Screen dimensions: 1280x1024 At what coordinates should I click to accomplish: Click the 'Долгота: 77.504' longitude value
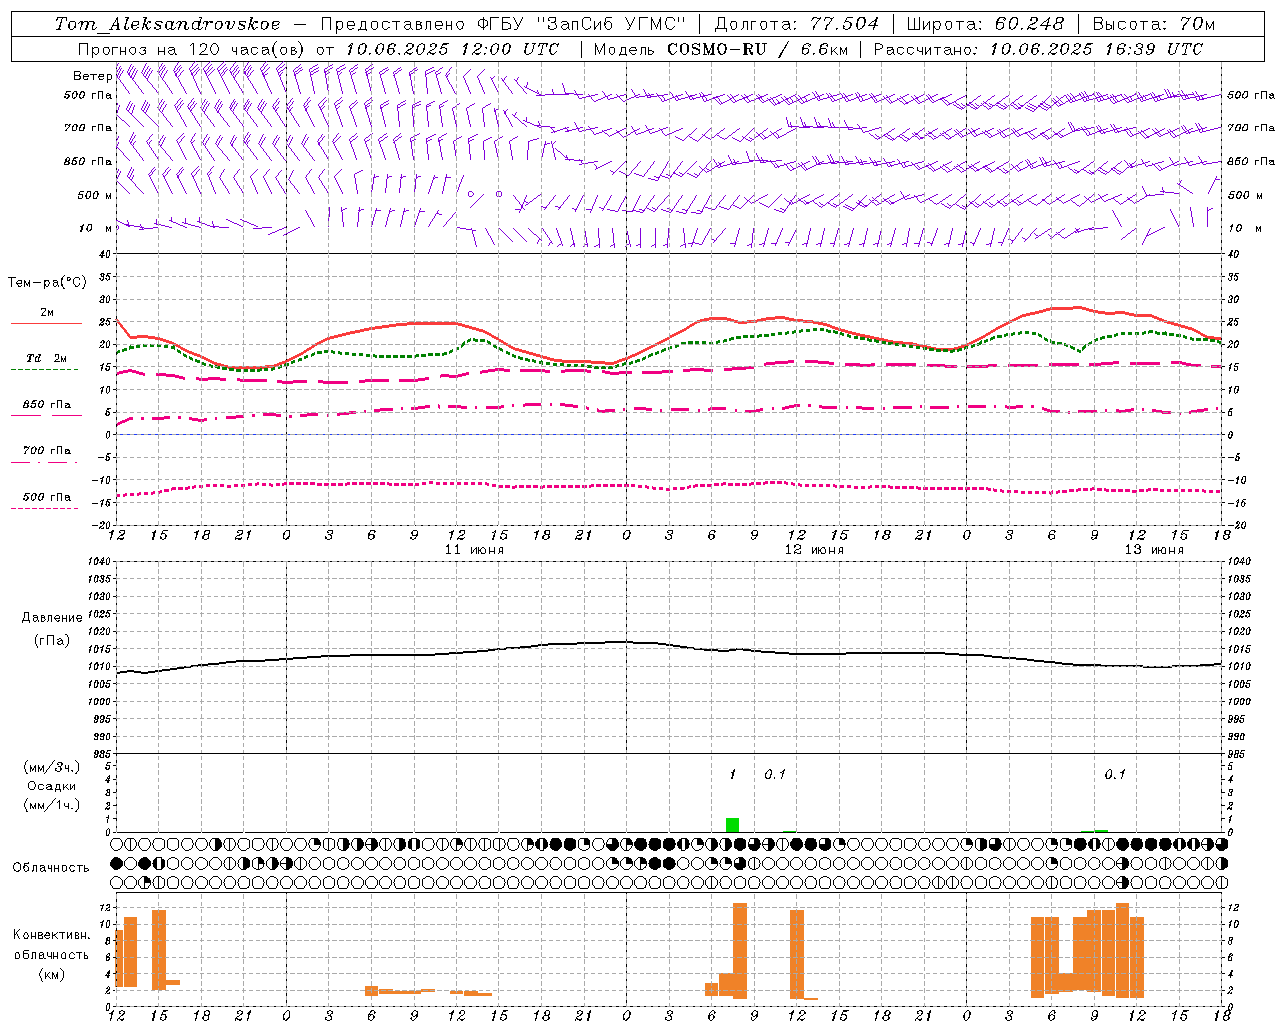796,24
